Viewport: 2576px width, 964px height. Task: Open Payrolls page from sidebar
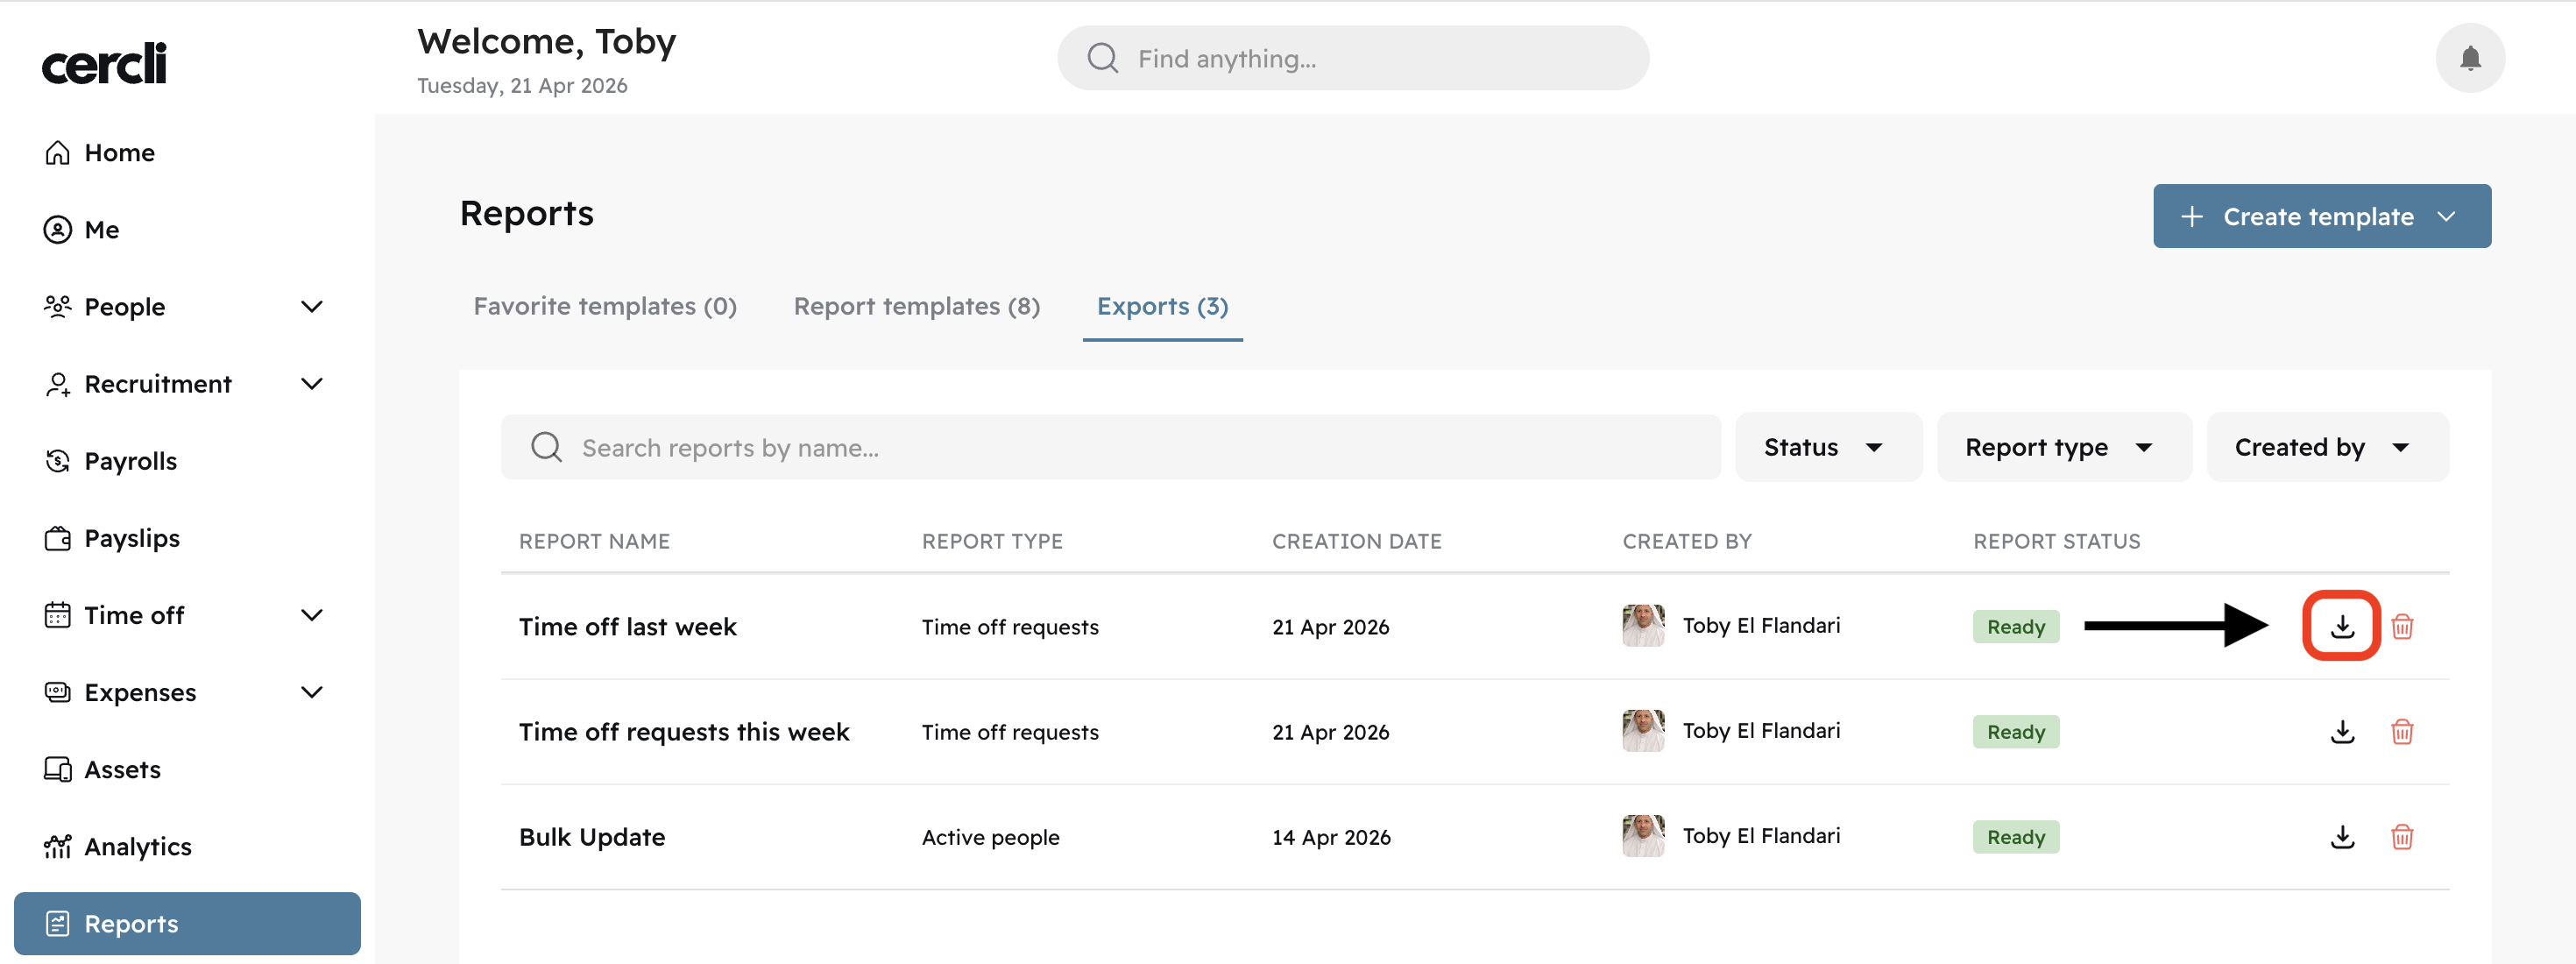pos(130,461)
